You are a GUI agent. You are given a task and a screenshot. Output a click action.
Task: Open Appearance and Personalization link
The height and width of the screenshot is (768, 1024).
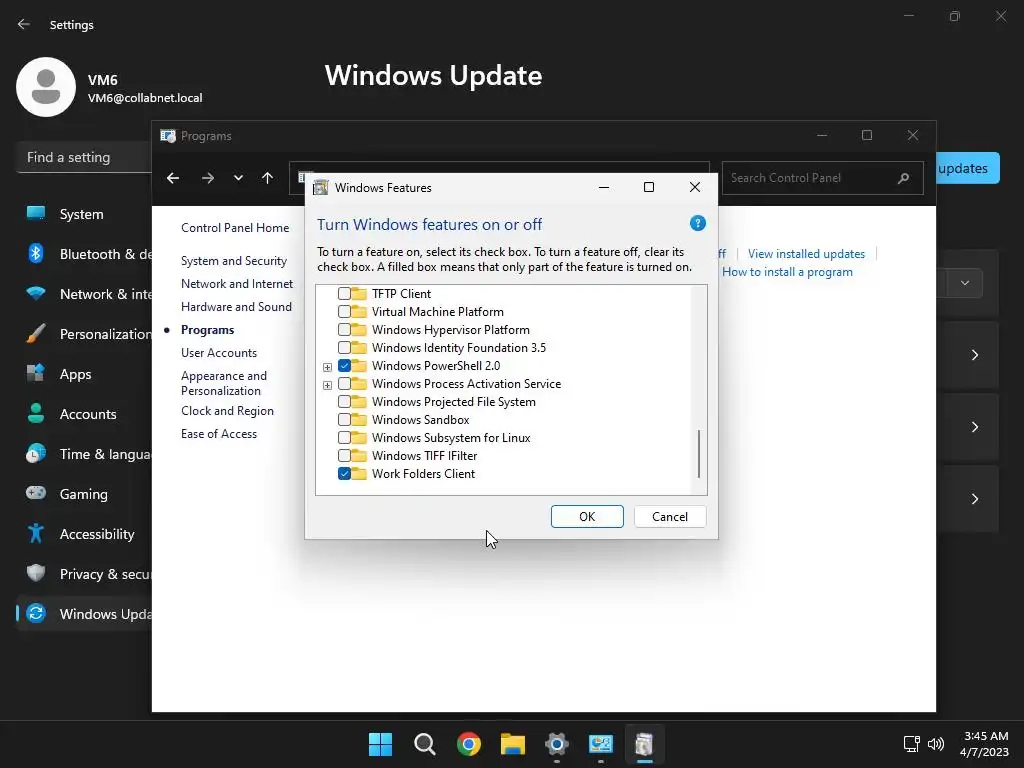(224, 383)
